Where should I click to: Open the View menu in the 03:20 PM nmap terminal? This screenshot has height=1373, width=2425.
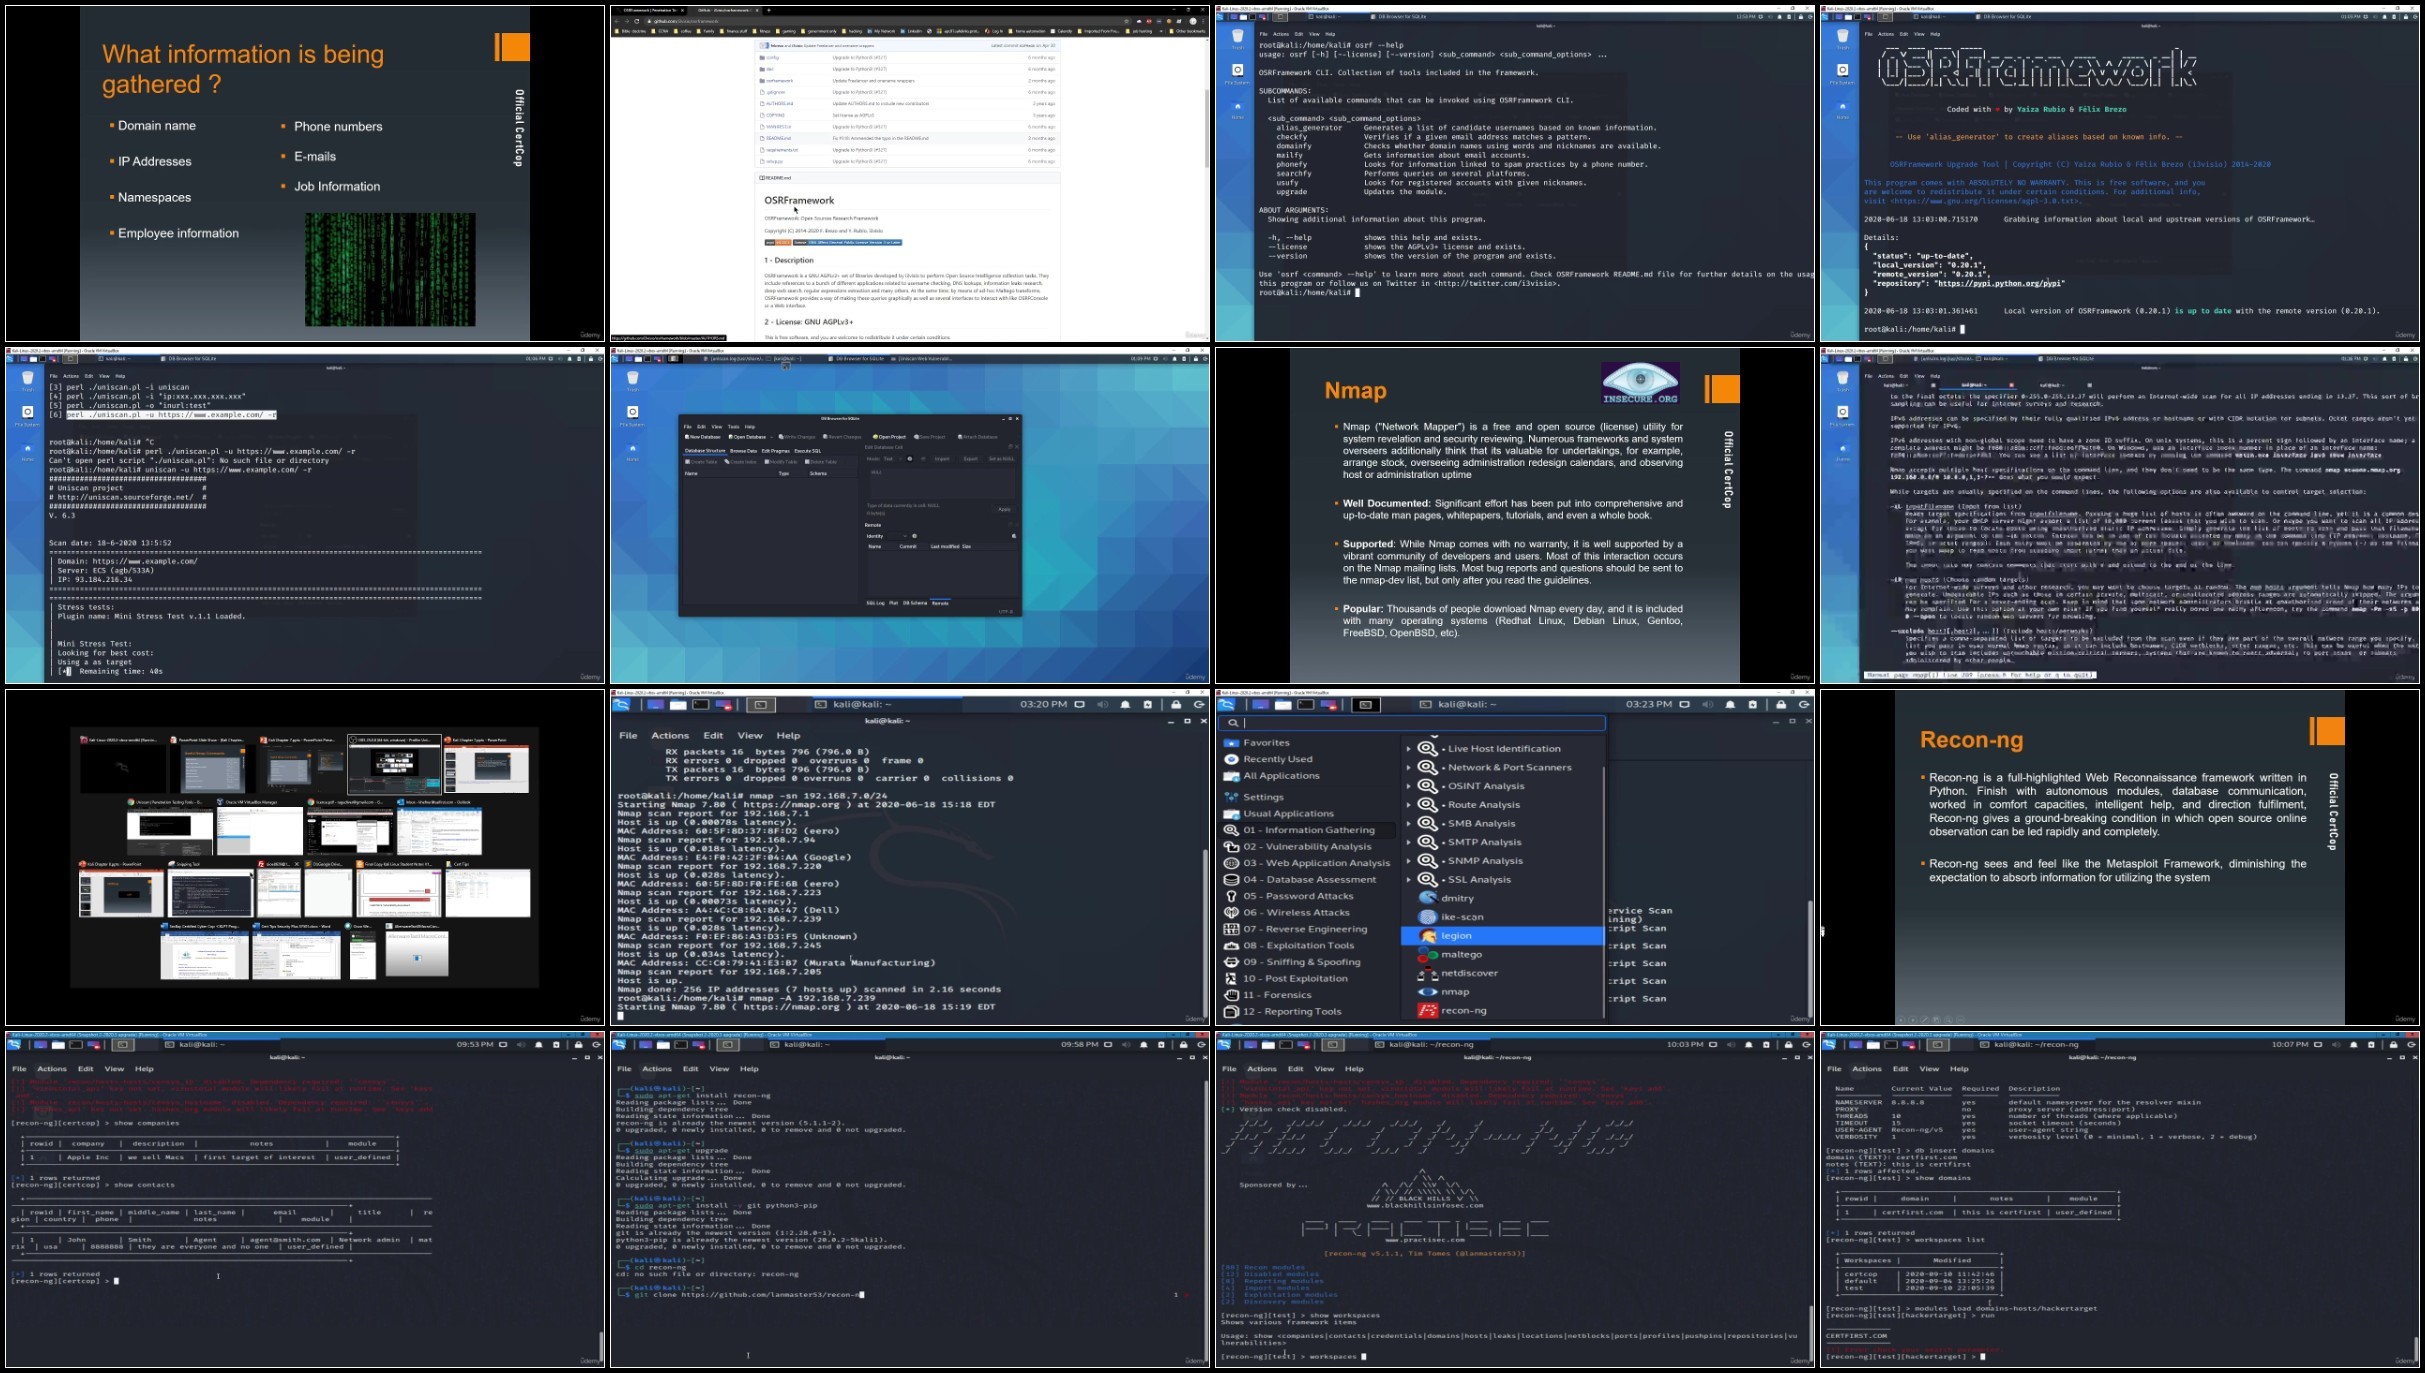click(750, 736)
